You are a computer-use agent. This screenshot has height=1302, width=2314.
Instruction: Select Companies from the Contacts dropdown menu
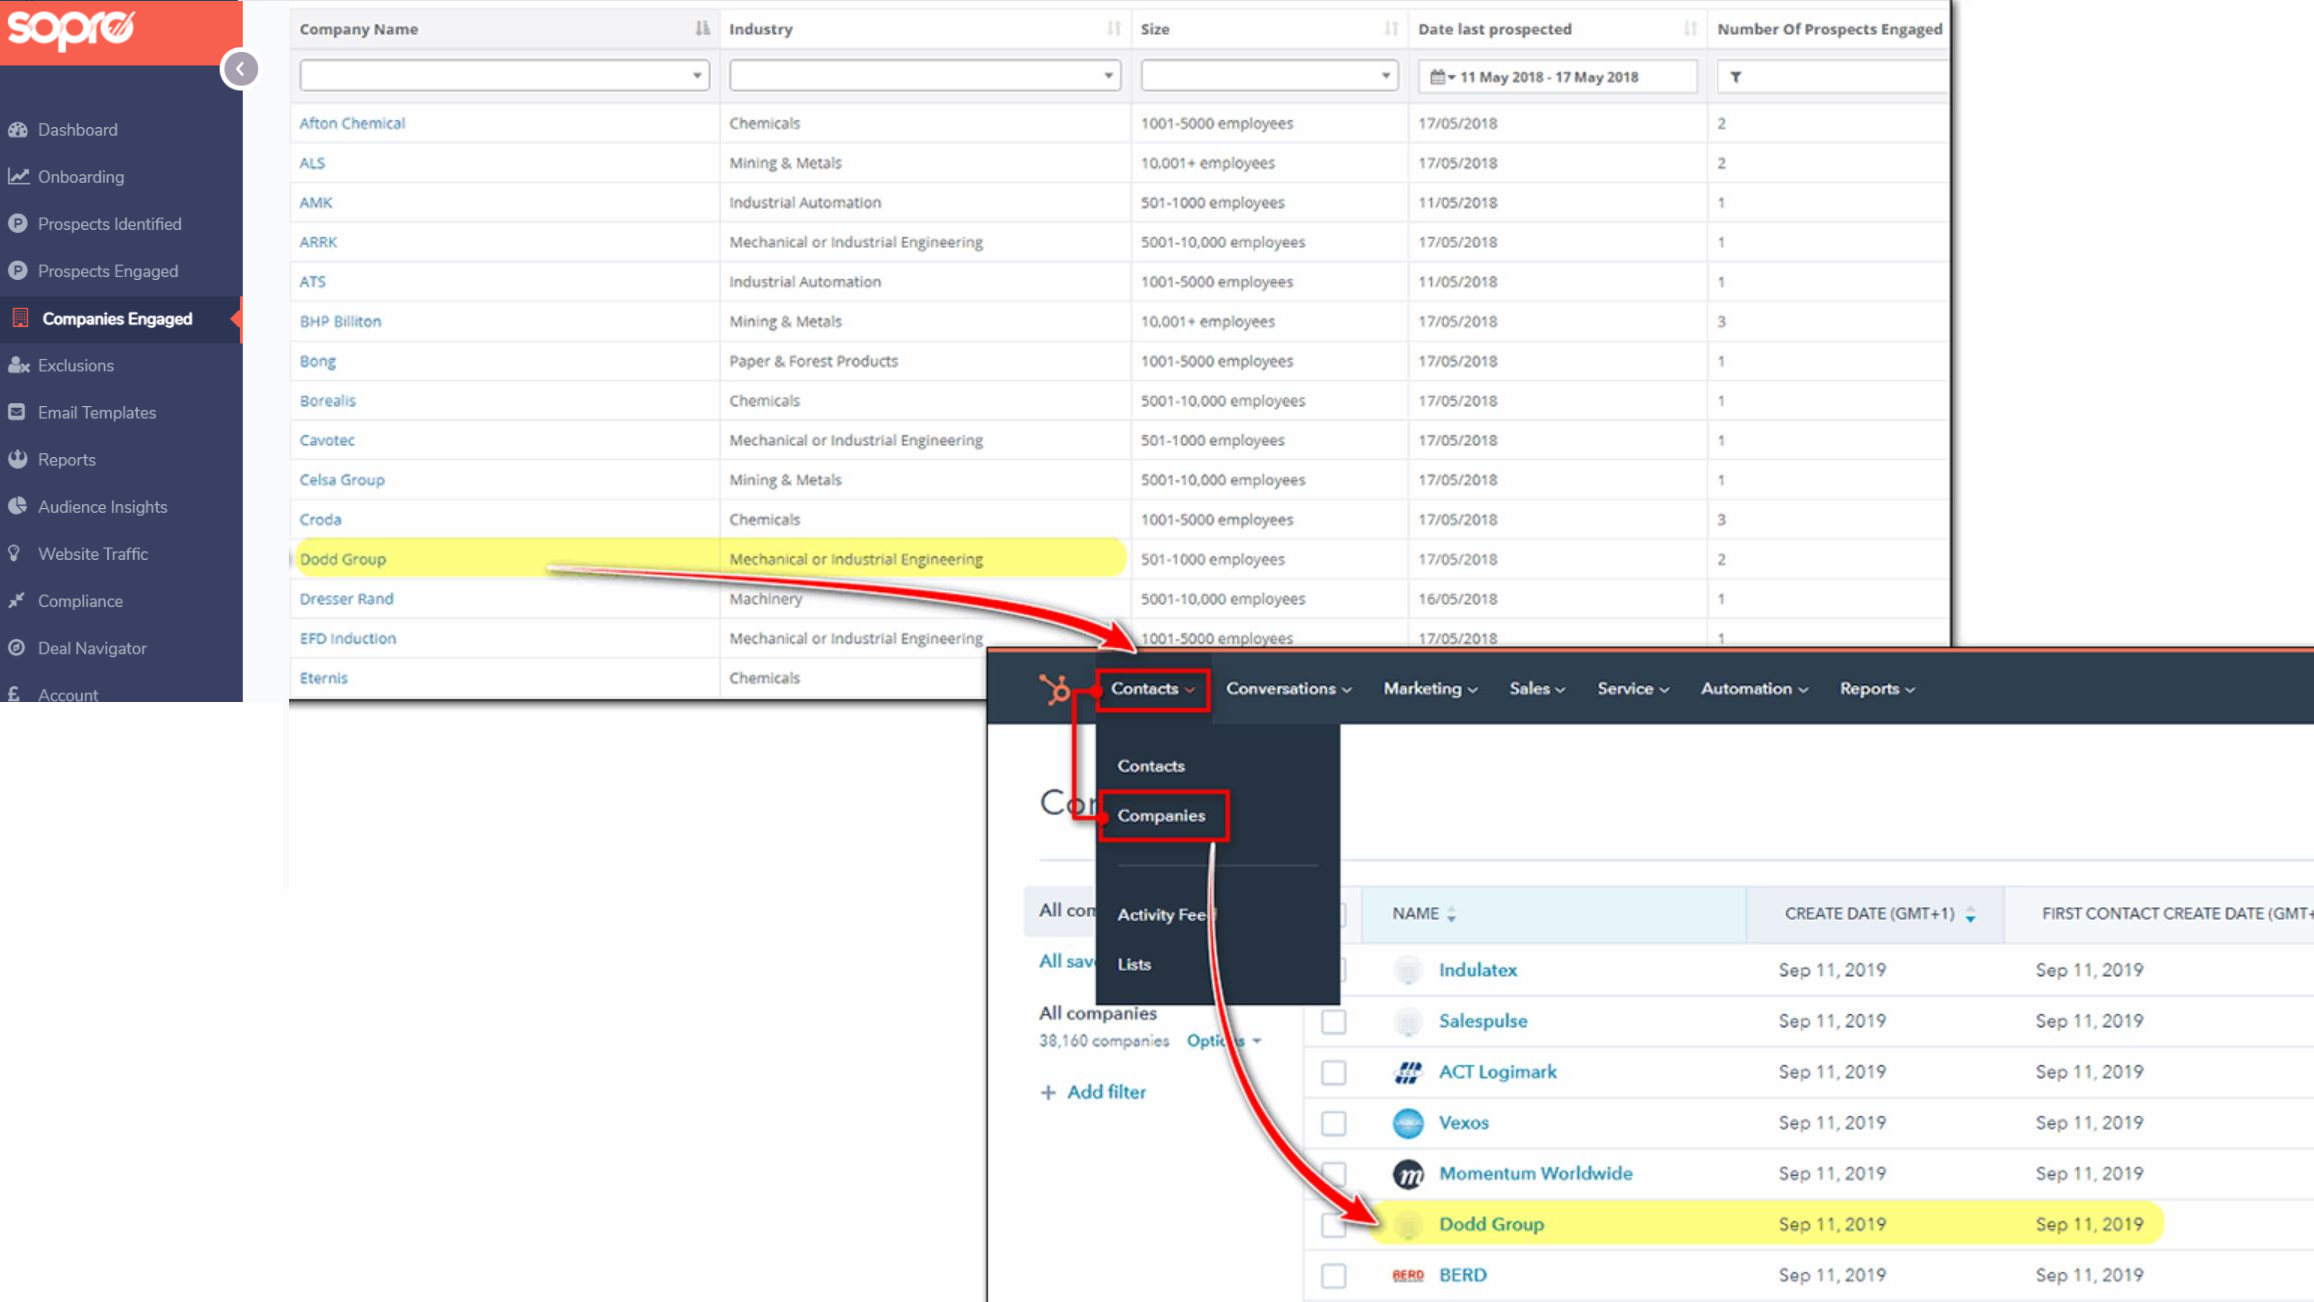click(x=1162, y=815)
